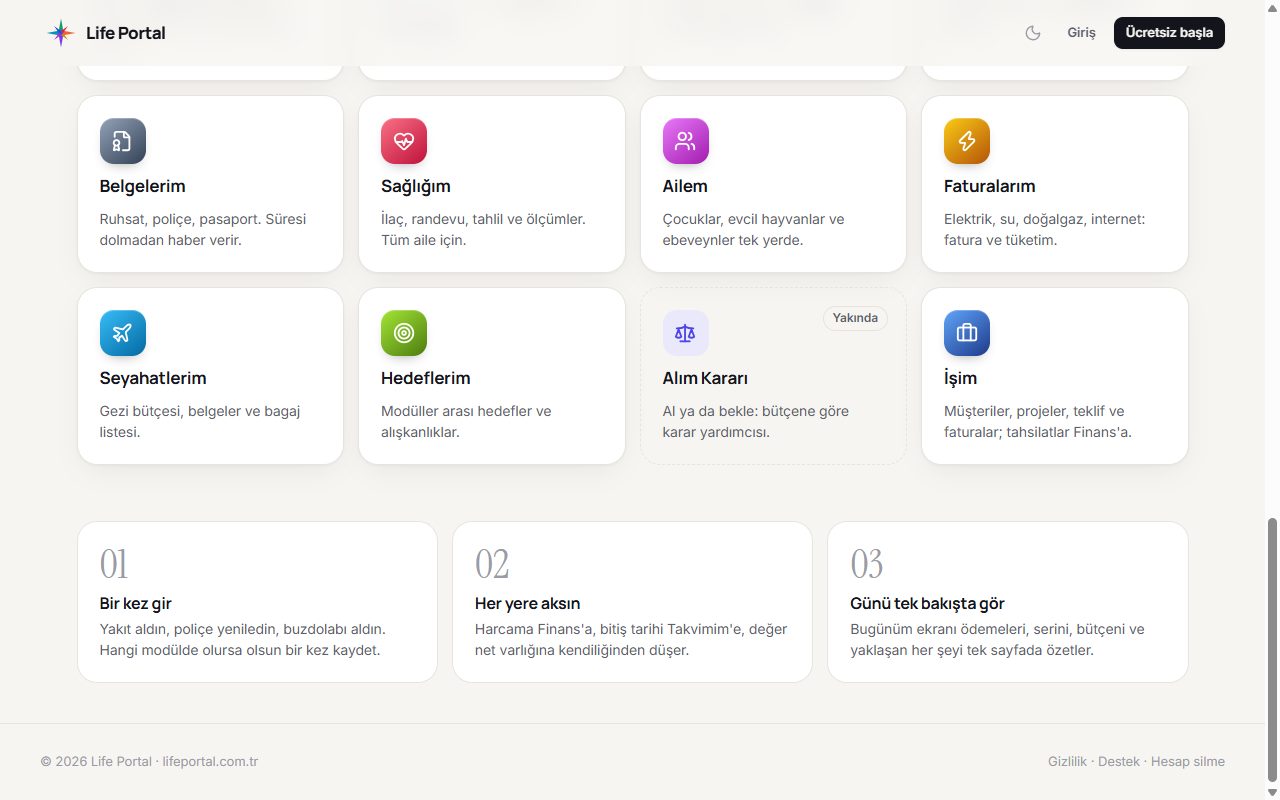Click the Sağlığım card heading
Screen dimensions: 1280x800
(x=416, y=186)
